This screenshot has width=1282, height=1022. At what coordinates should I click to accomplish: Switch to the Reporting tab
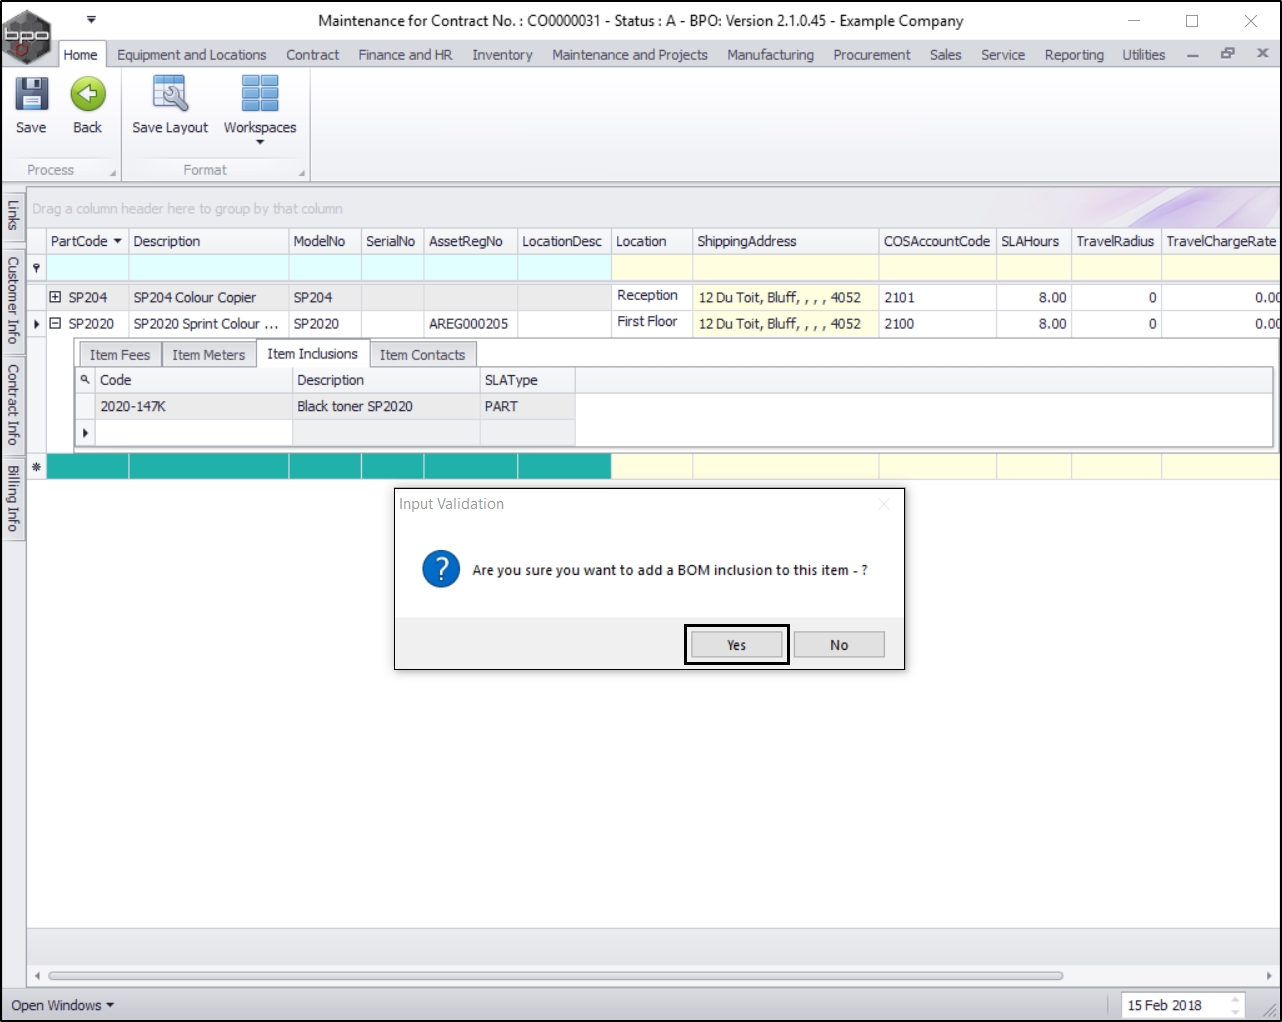(1074, 55)
